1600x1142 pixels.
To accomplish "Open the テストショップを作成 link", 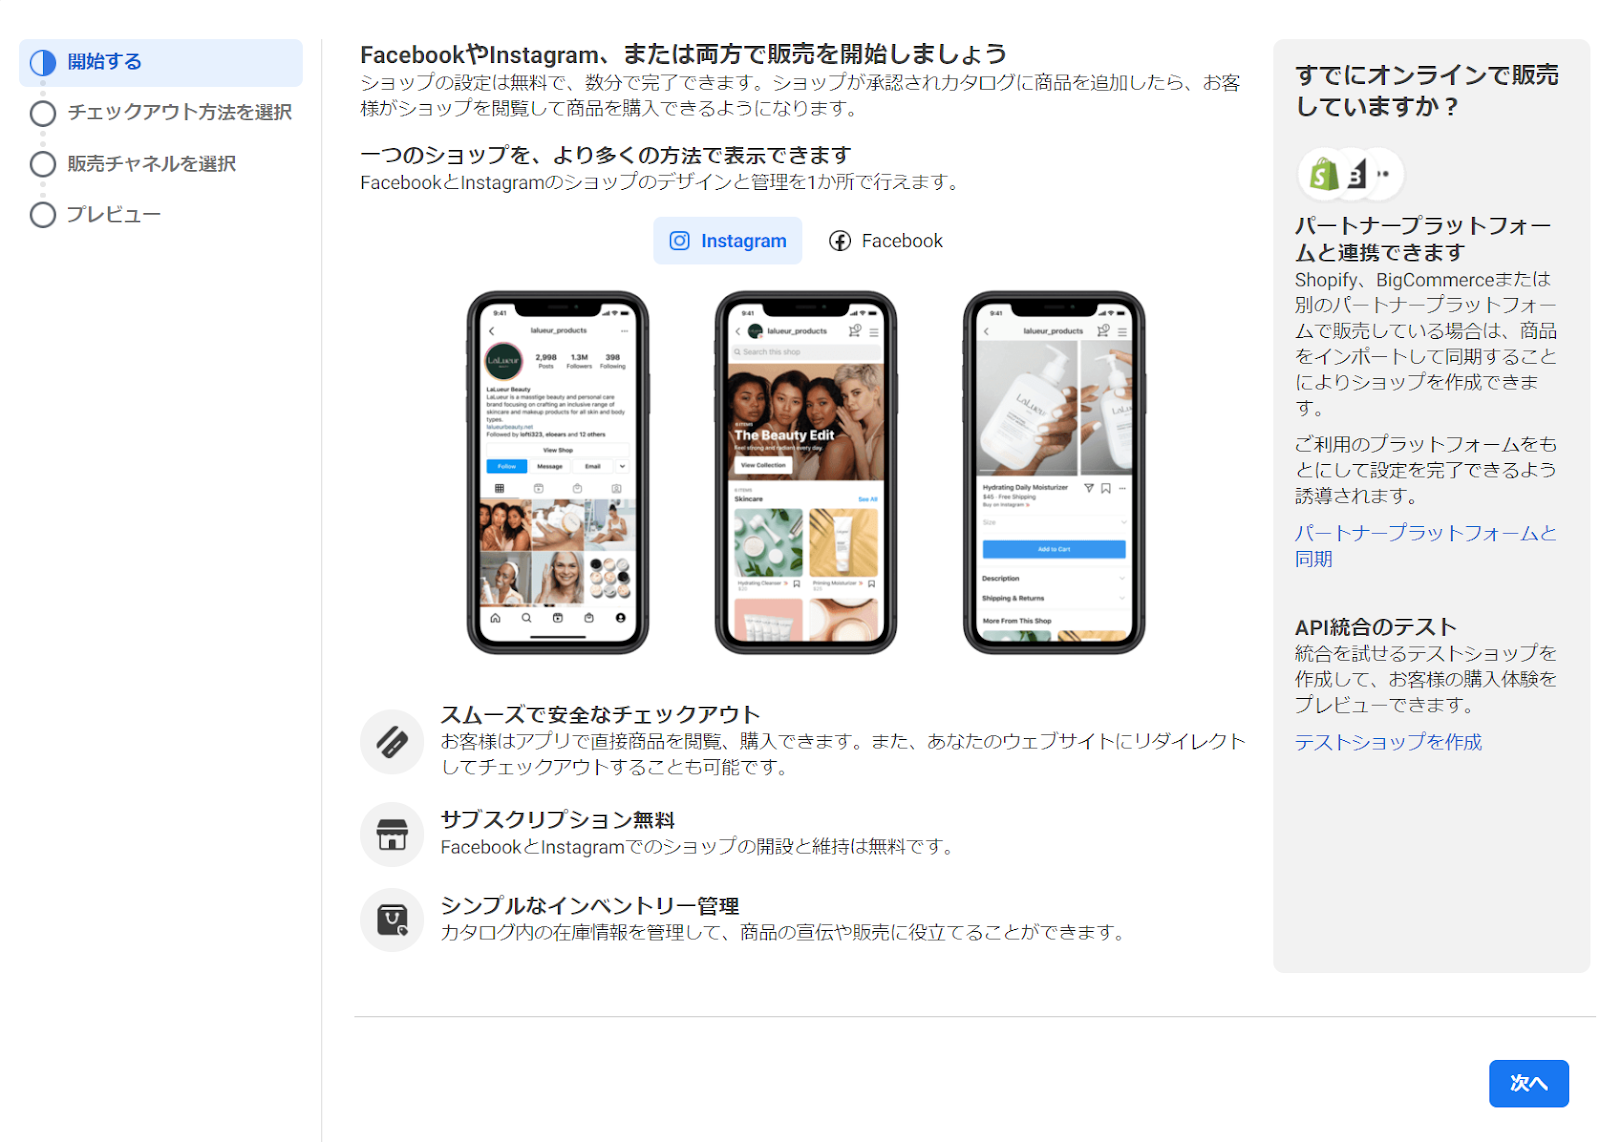I will tap(1388, 742).
